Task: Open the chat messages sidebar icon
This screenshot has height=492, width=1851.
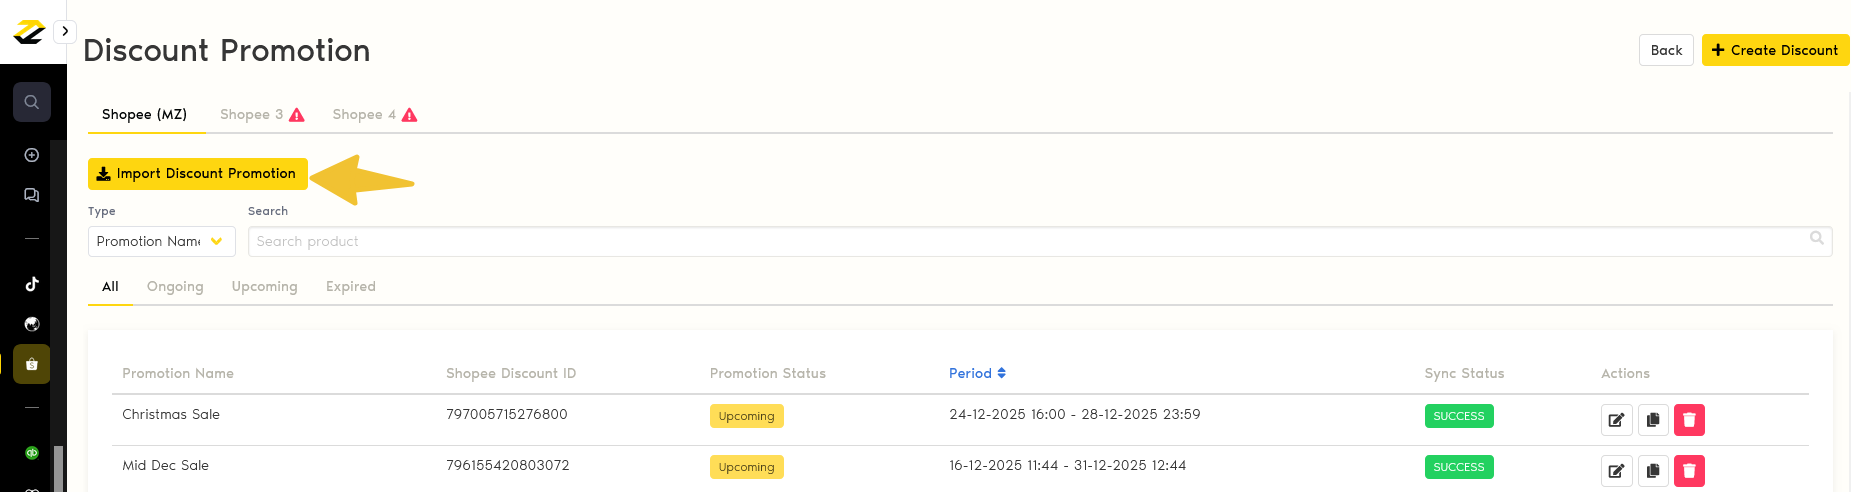Action: pos(32,195)
